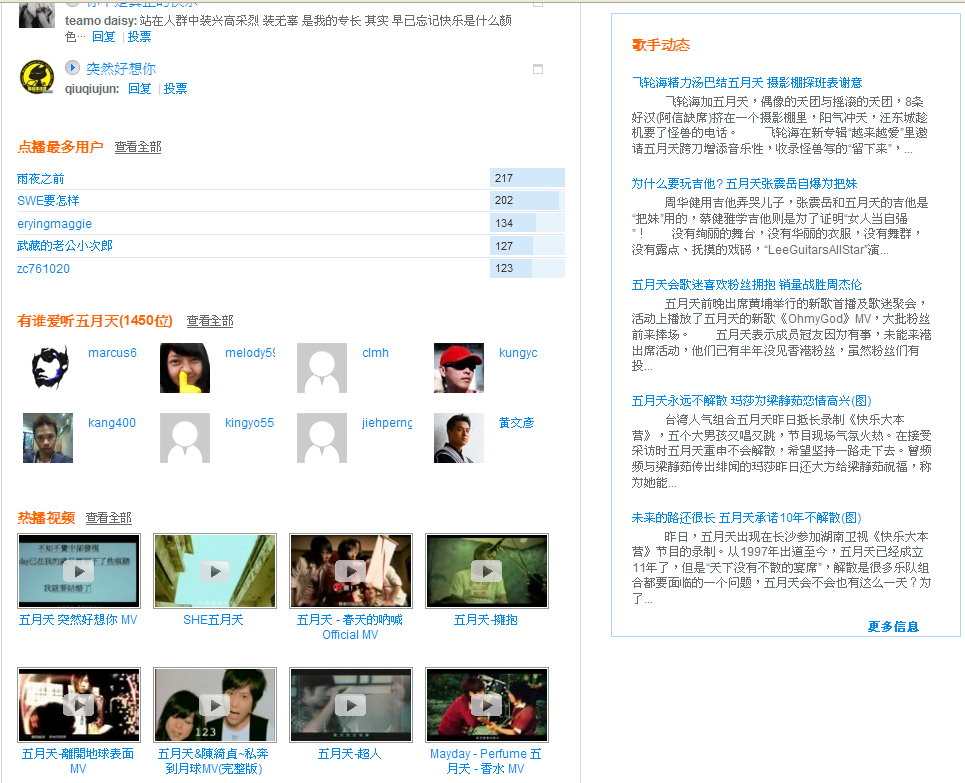Open the title link 五月天-離開地球表面 MV
Viewport: 965px width, 783px height.
click(x=78, y=761)
